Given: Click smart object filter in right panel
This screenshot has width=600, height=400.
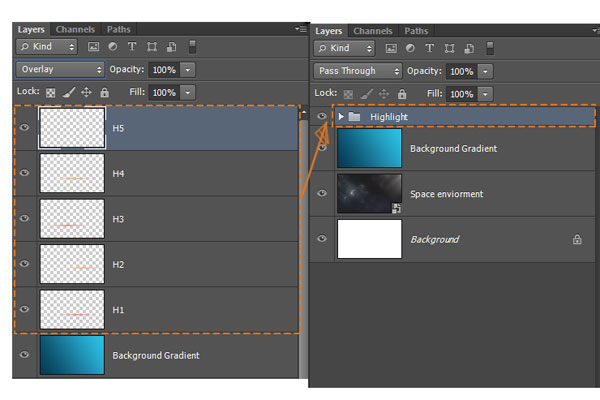Looking at the screenshot, I should 469,48.
